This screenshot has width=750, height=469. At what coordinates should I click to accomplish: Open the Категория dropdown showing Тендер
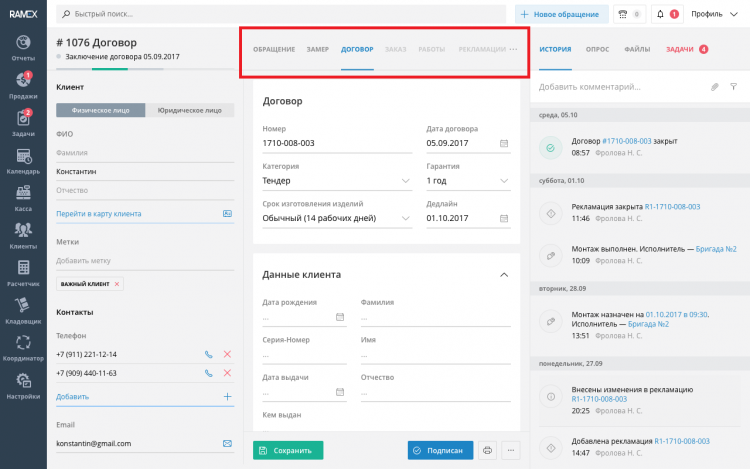[x=336, y=181]
